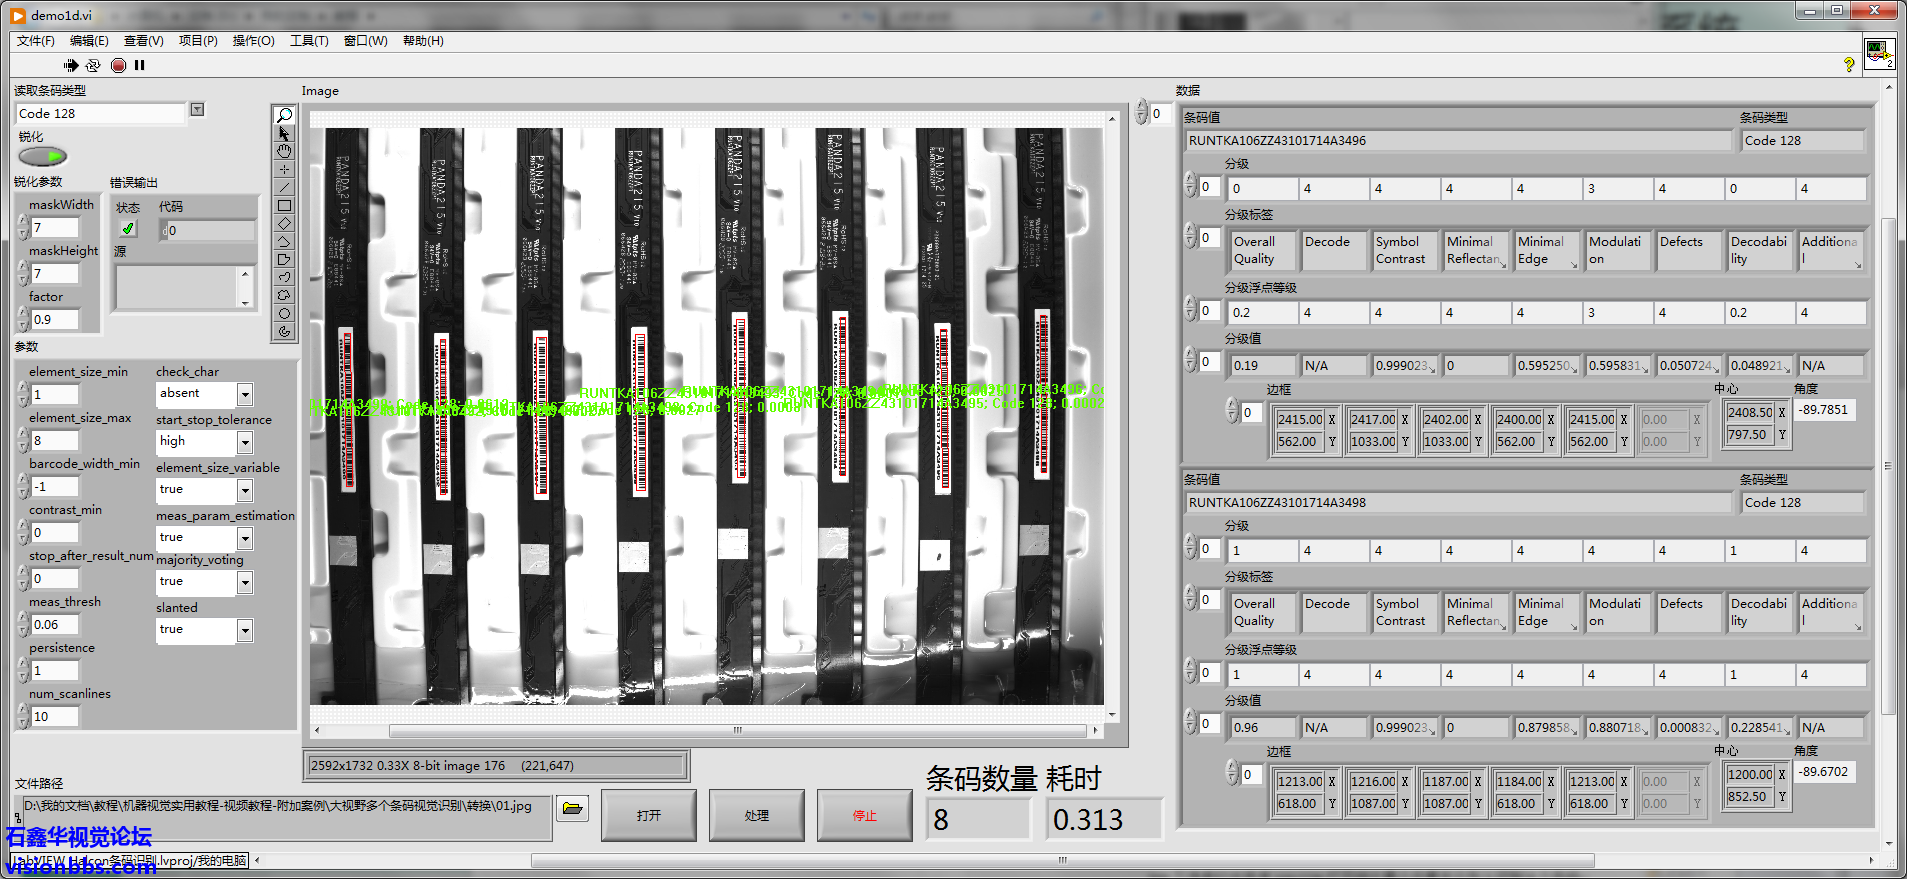Click the Run arrow button
Image resolution: width=1907 pixels, height=879 pixels.
tap(70, 65)
